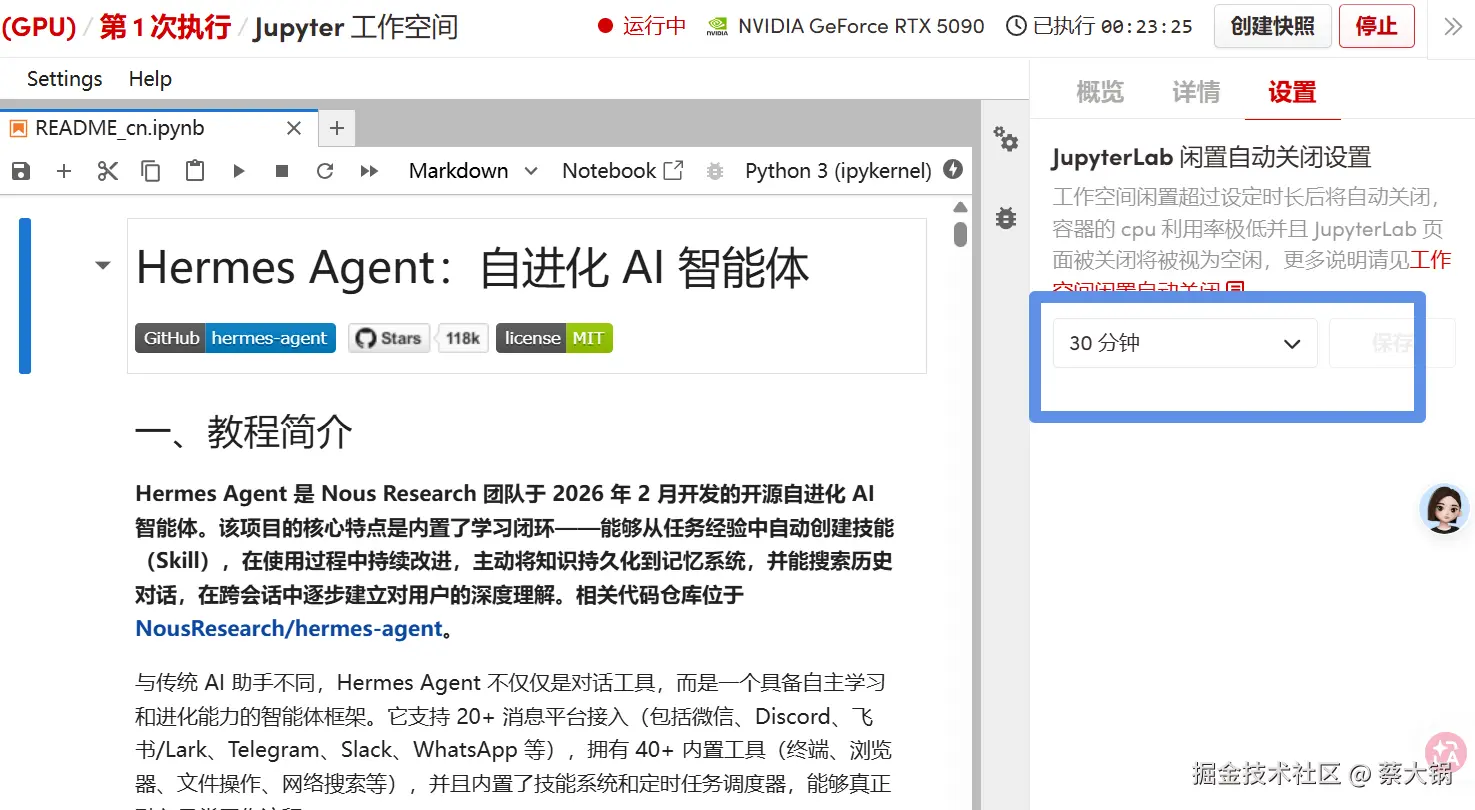Screen dimensions: 1475x810
Task: Open the Markdown cell type dropdown
Action: click(473, 171)
